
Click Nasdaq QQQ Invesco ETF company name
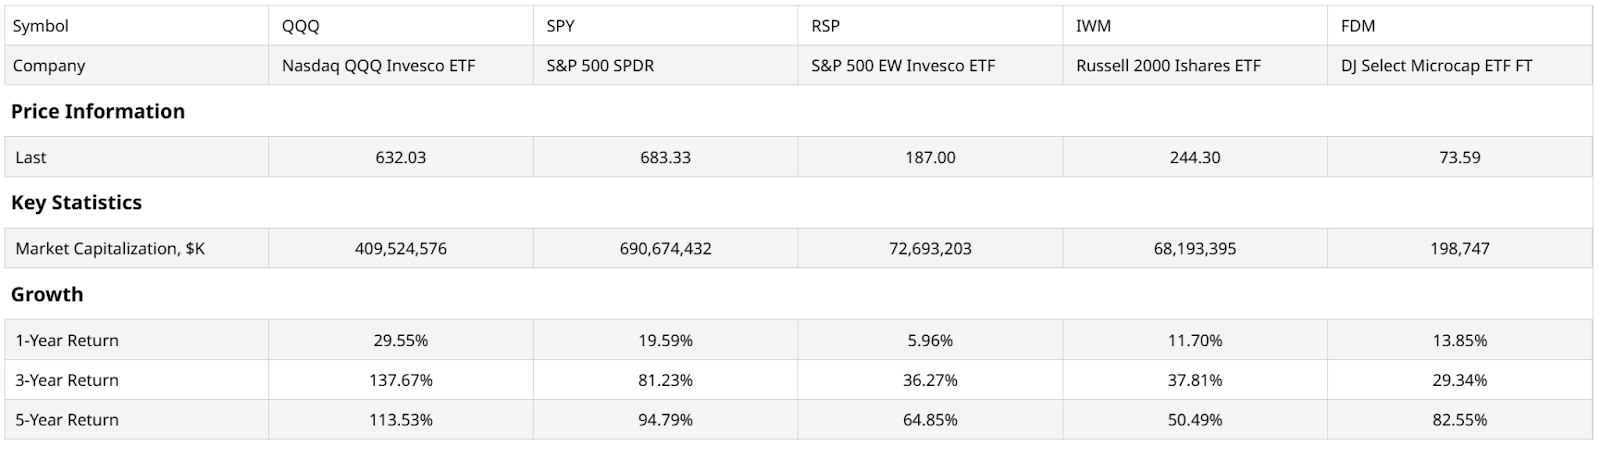point(379,66)
